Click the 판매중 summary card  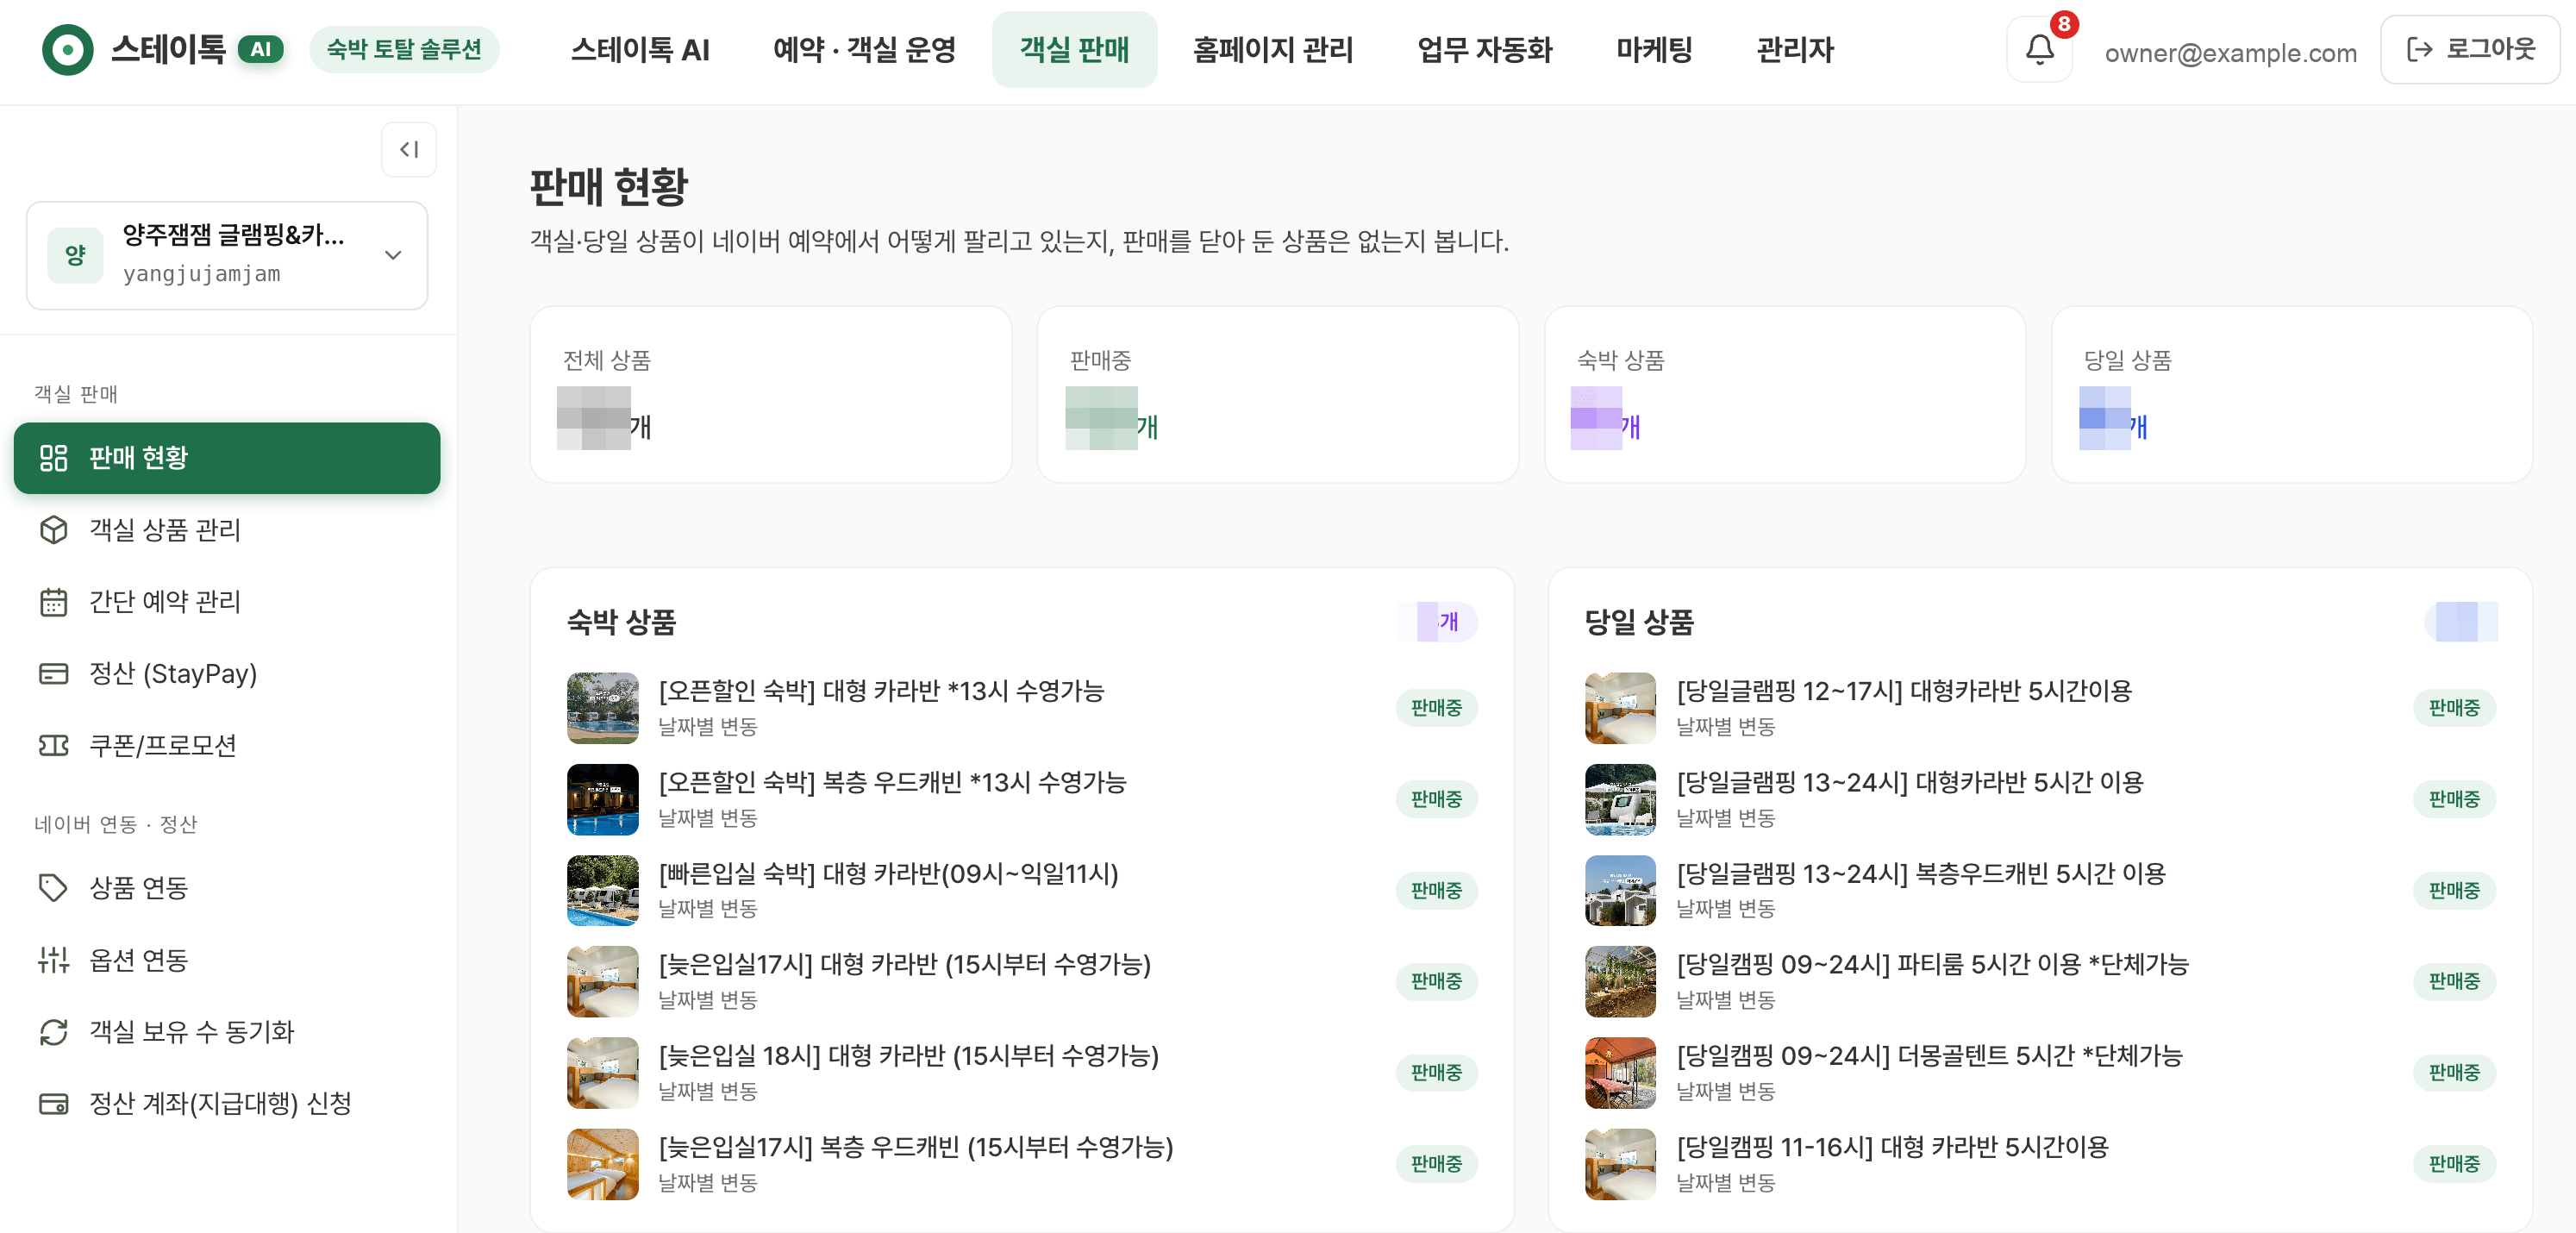(1277, 394)
